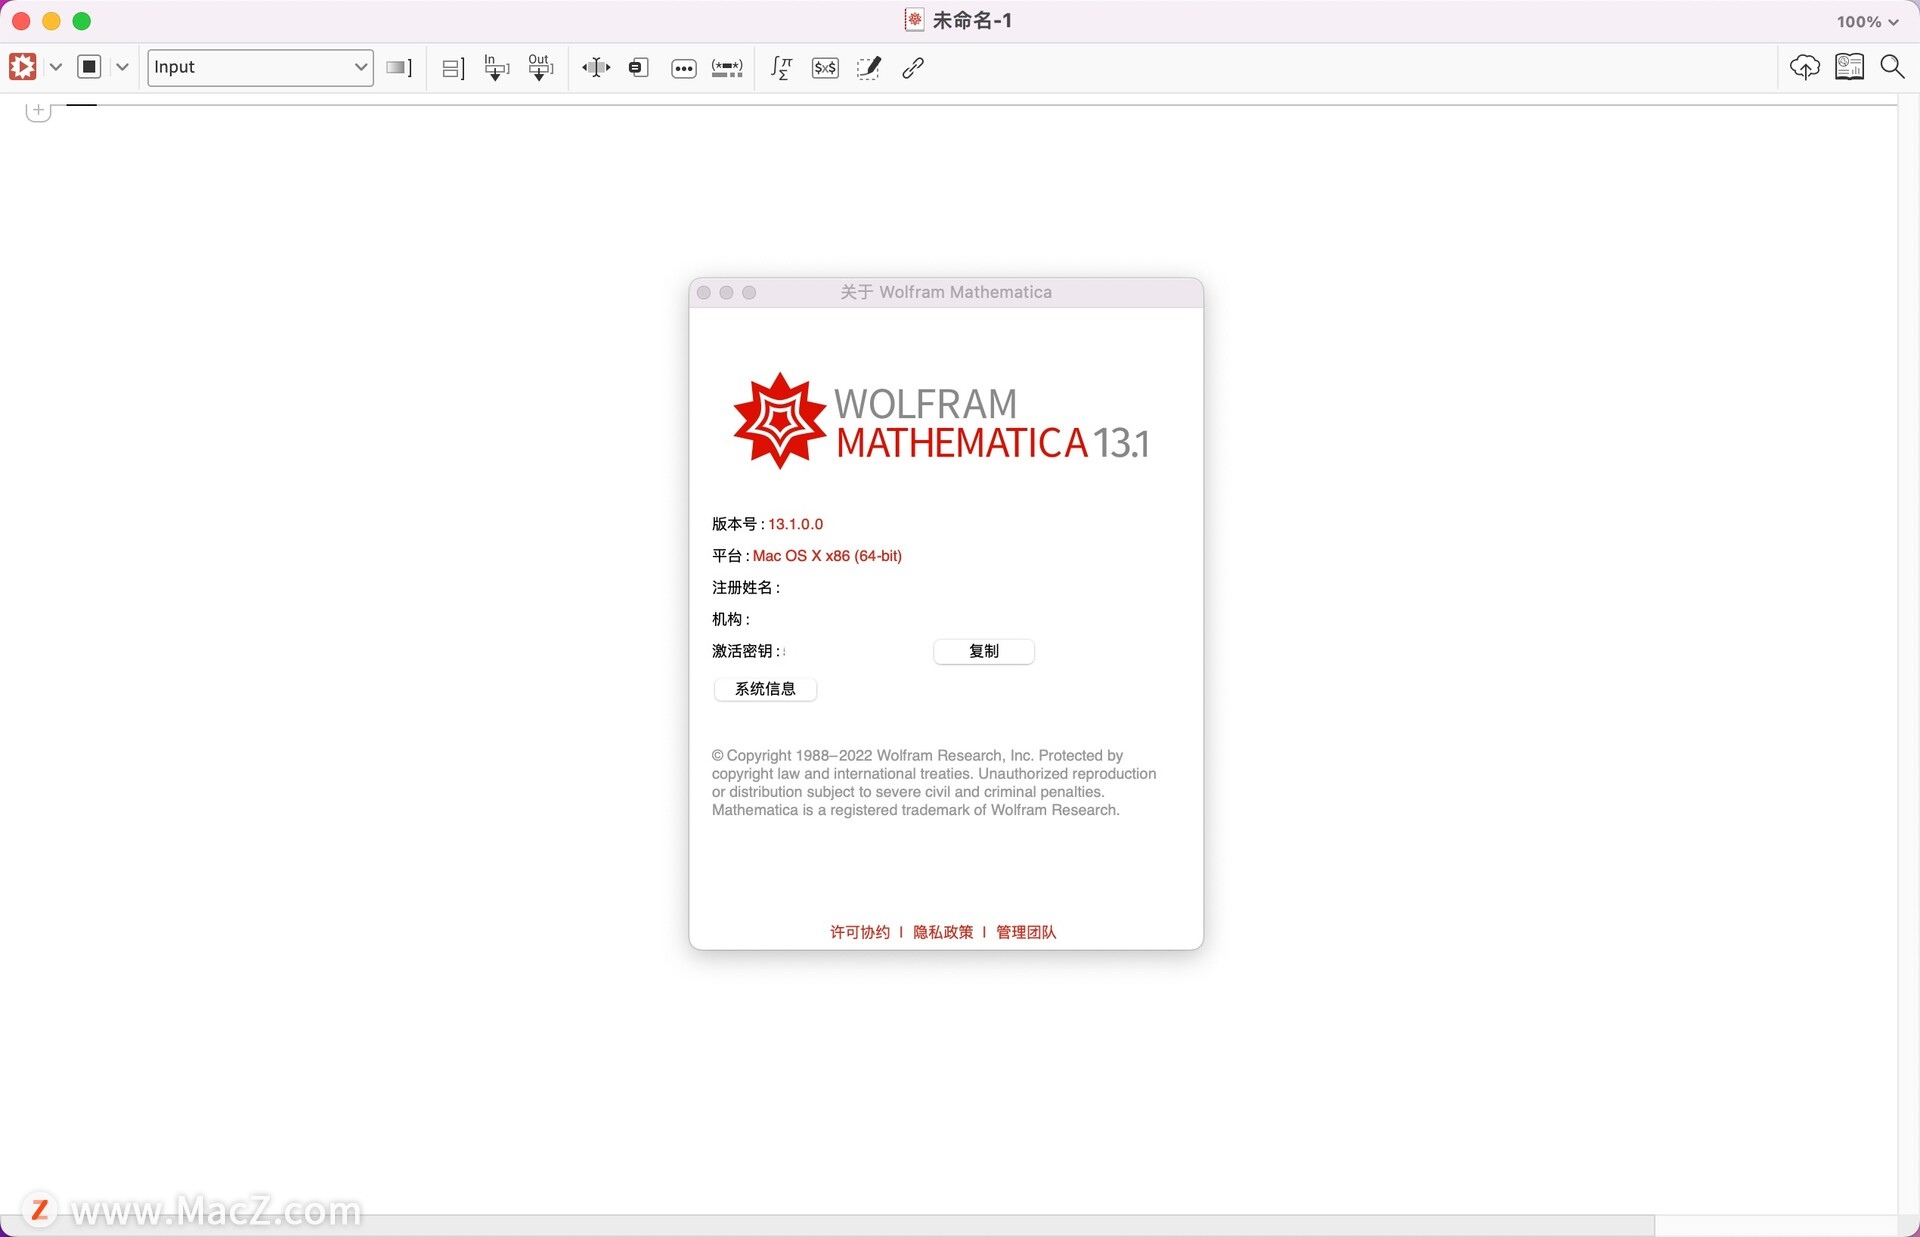Viewport: 1920px width, 1237px height.
Task: Click the 注册姓名 registered name label
Action: (745, 588)
